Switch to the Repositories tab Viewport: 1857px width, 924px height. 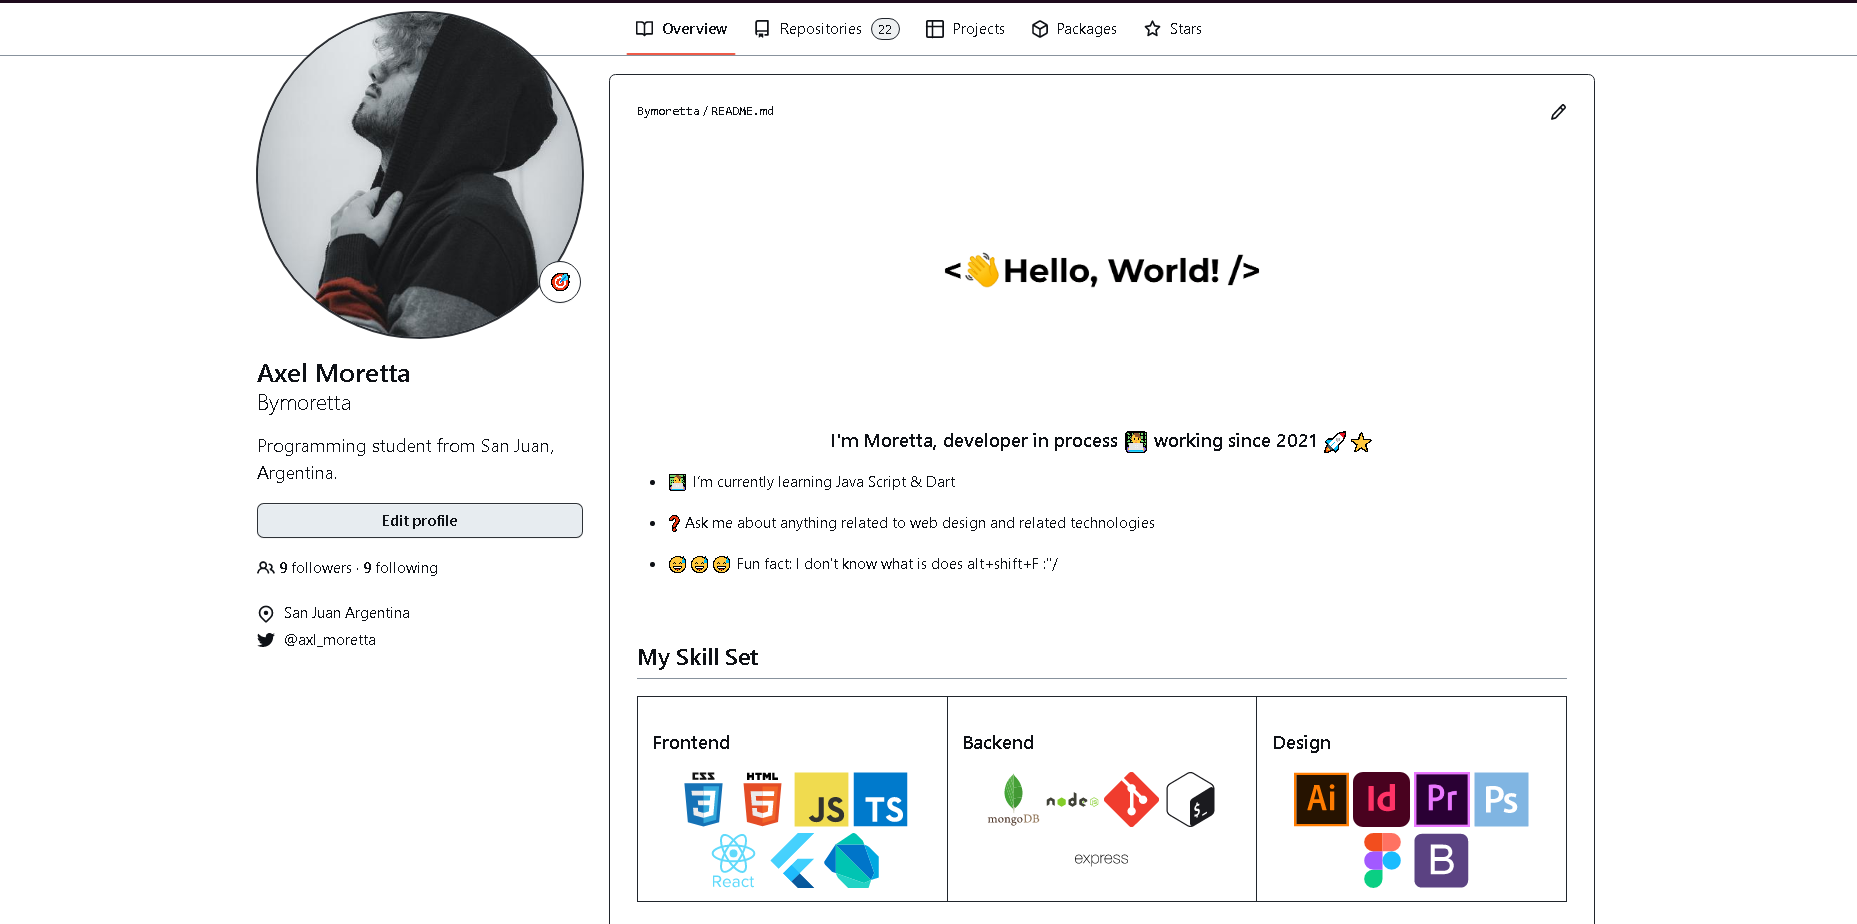(x=826, y=29)
